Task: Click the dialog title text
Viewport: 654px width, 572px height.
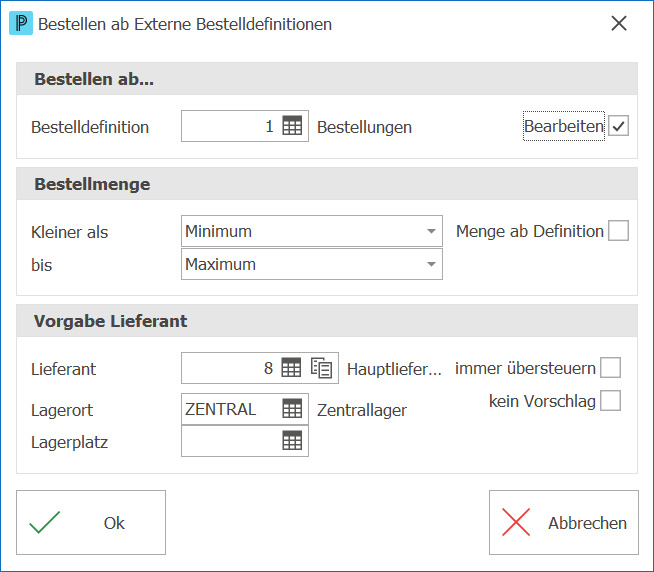Action: pyautogui.click(x=185, y=24)
